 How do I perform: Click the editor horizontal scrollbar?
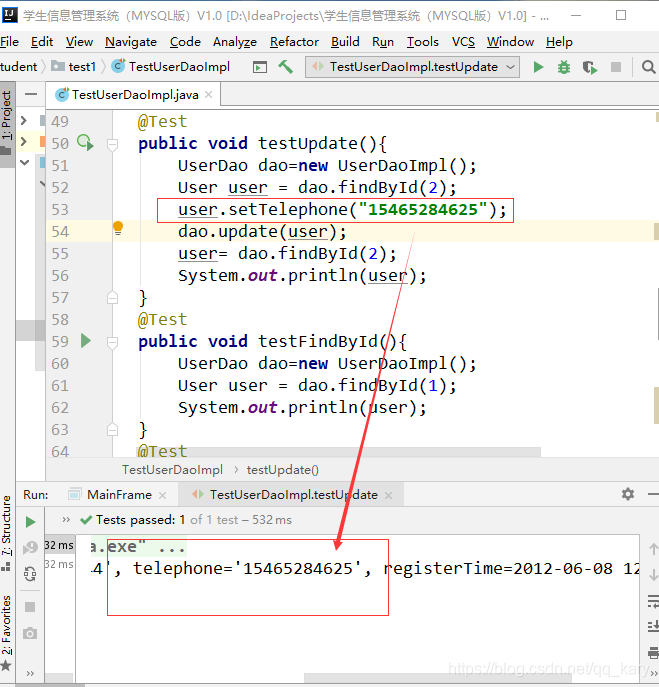coord(340,452)
